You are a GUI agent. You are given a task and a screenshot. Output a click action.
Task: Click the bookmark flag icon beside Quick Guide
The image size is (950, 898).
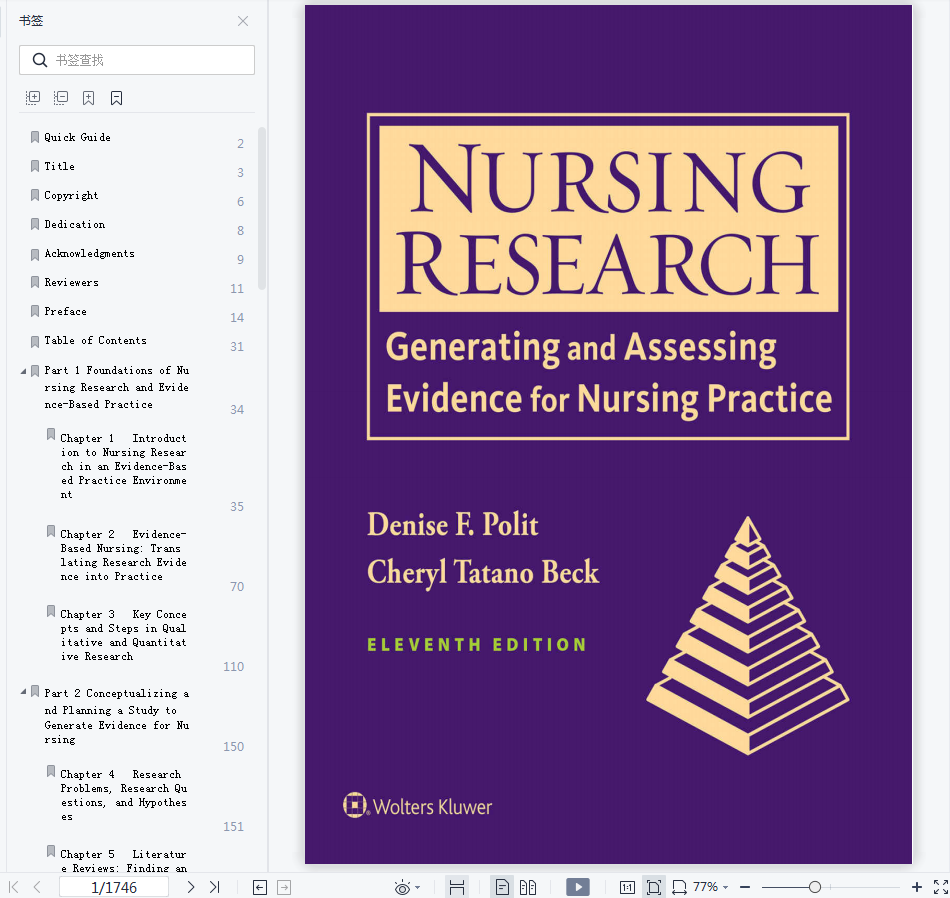tap(35, 138)
